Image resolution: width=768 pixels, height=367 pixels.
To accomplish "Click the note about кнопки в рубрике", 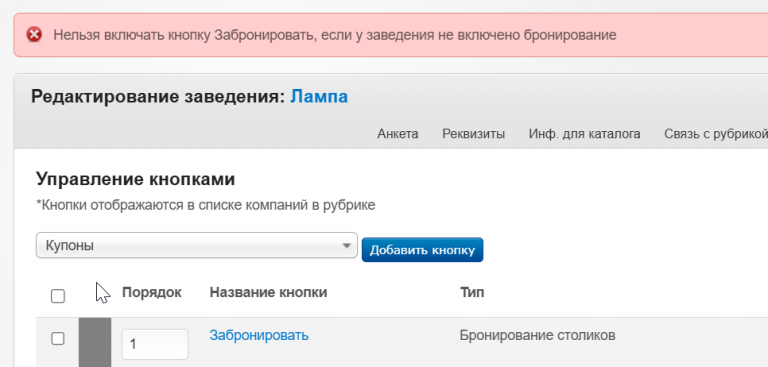I will pos(206,205).
